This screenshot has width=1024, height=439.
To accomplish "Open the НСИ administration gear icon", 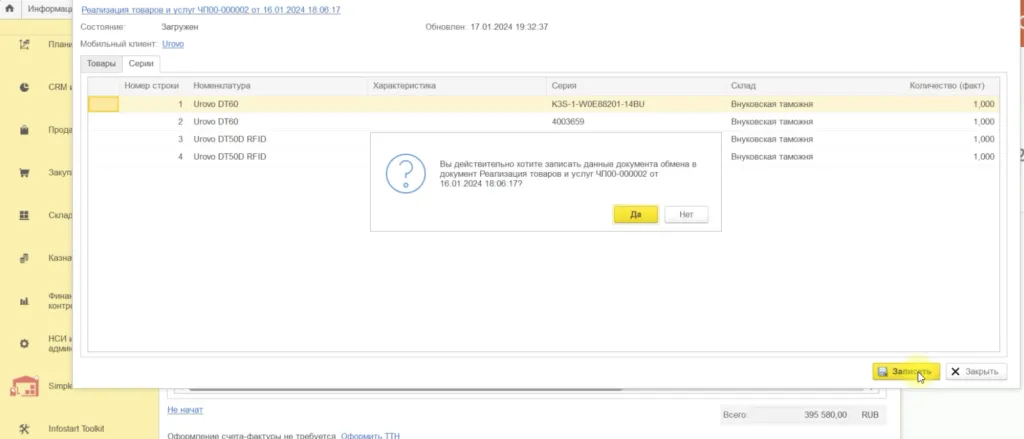I will (x=24, y=344).
